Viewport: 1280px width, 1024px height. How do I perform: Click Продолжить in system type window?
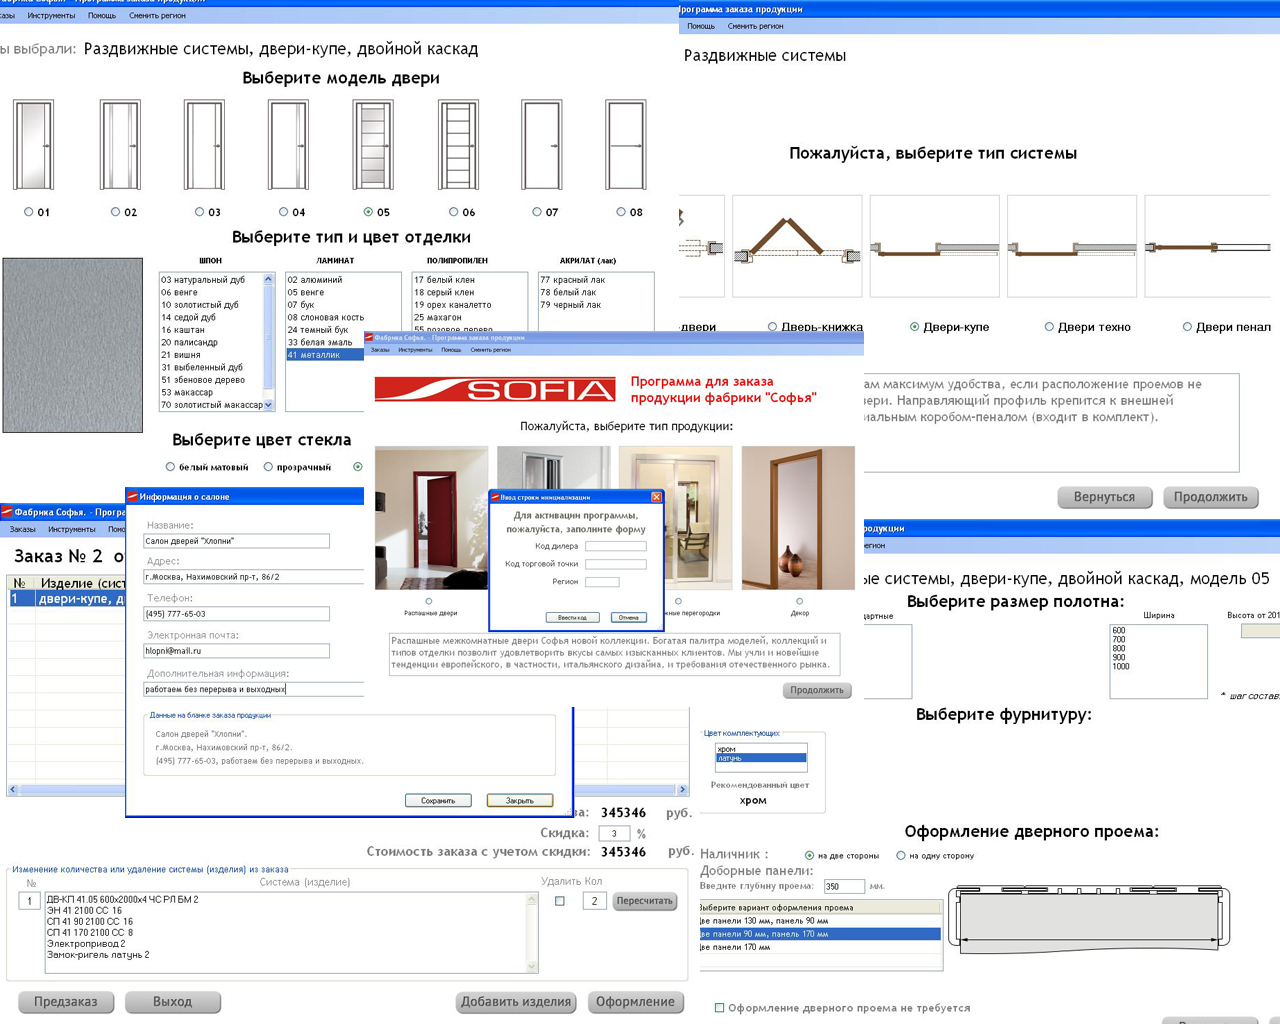[x=1211, y=497]
